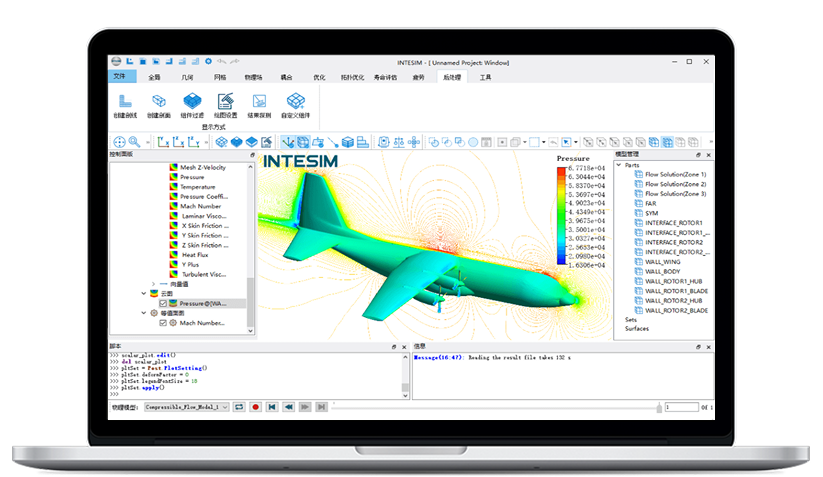Open the Compressible_Flow_Model_1 dropdown
This screenshot has width=823, height=477.
[187, 407]
